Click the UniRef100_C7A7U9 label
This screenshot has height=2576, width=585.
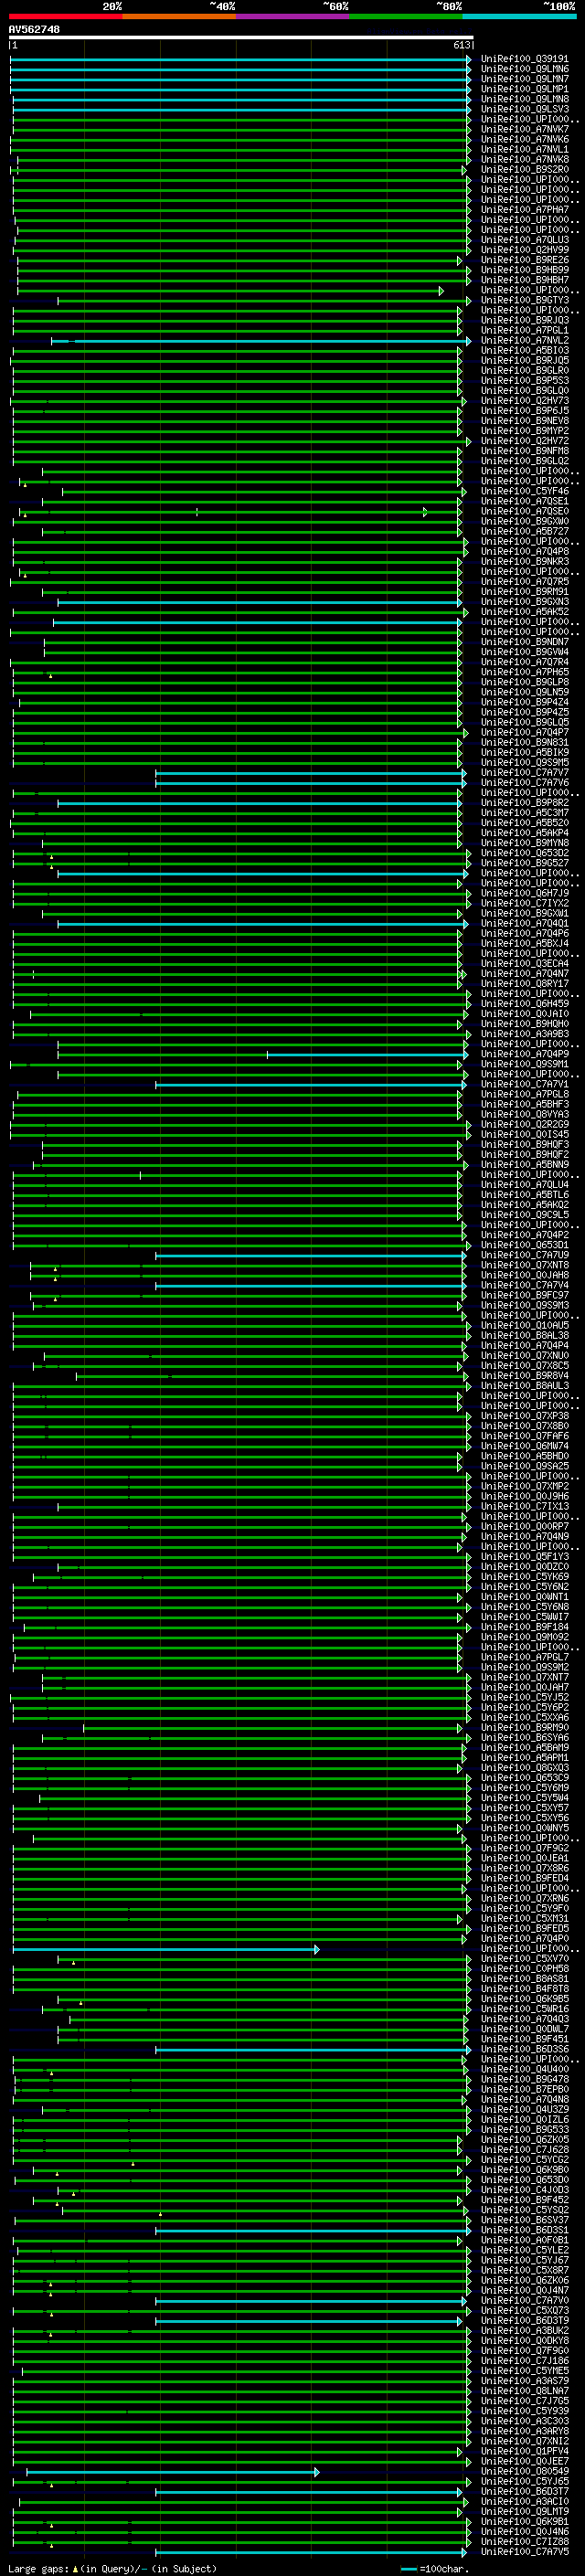point(525,1255)
